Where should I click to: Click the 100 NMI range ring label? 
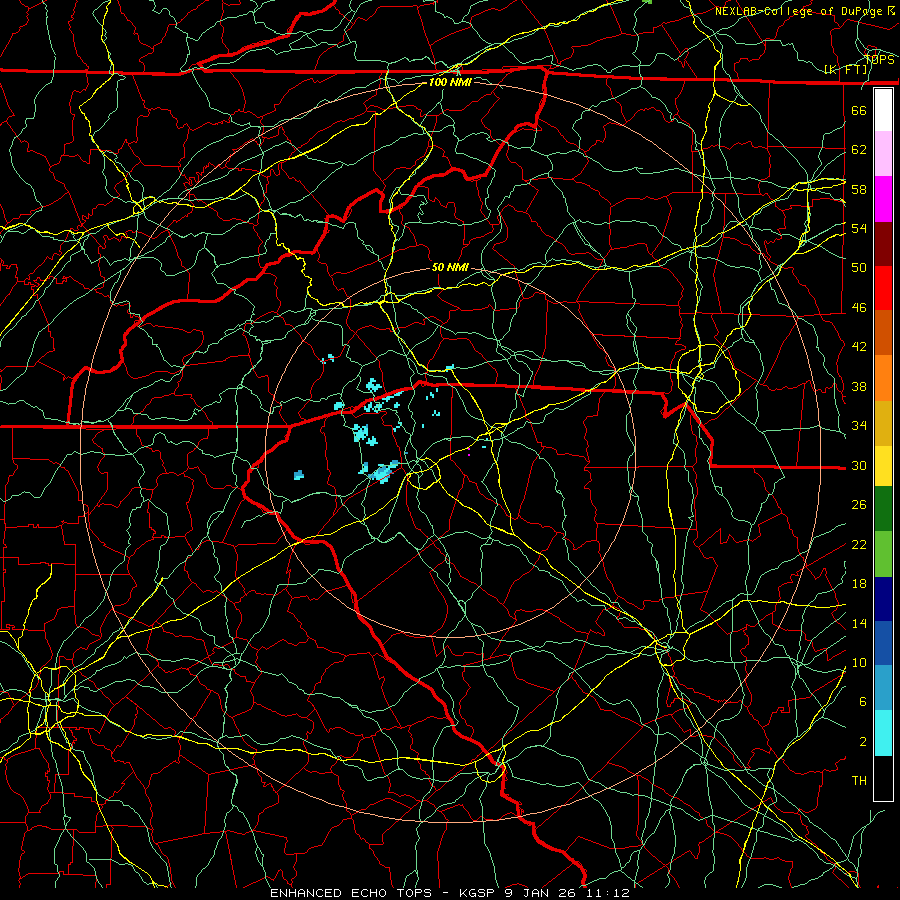[450, 82]
